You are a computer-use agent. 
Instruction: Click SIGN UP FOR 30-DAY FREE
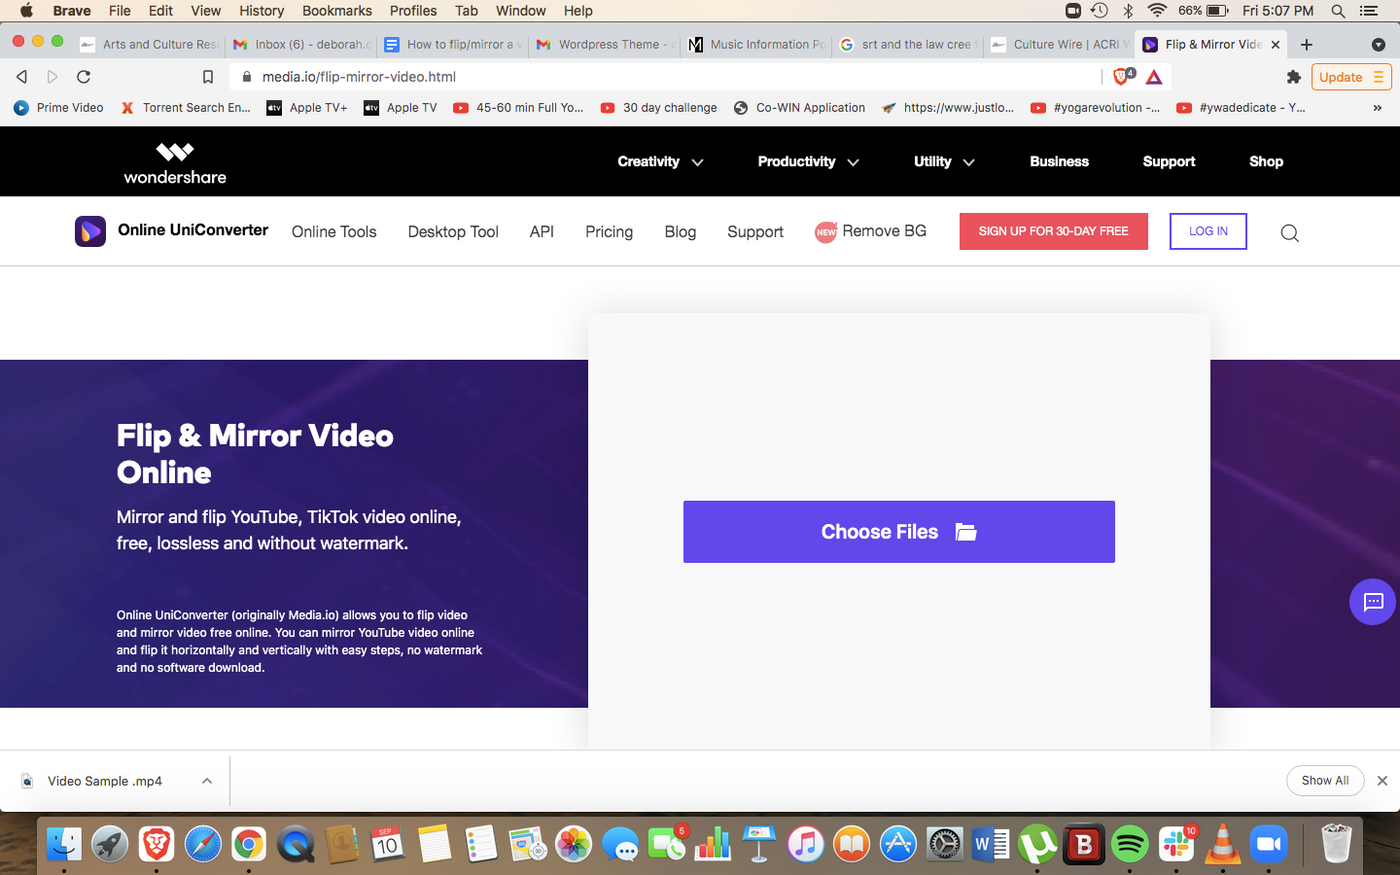(1053, 231)
